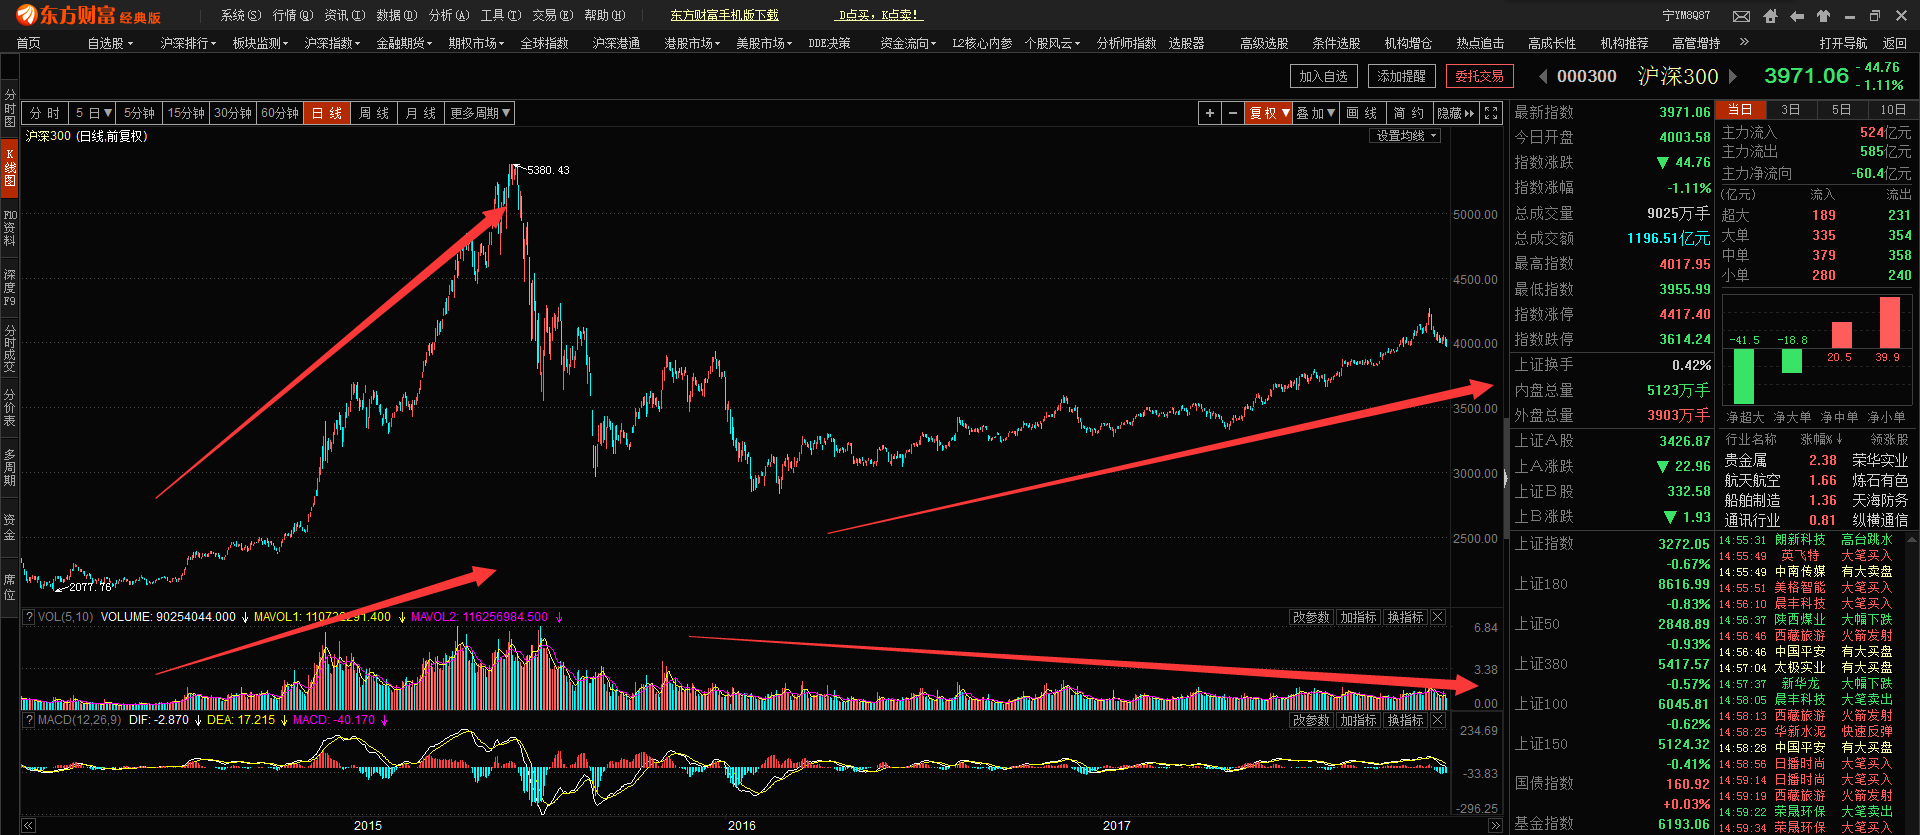Click the up arrow icon in title bar
The image size is (1920, 835).
pyautogui.click(x=1823, y=16)
